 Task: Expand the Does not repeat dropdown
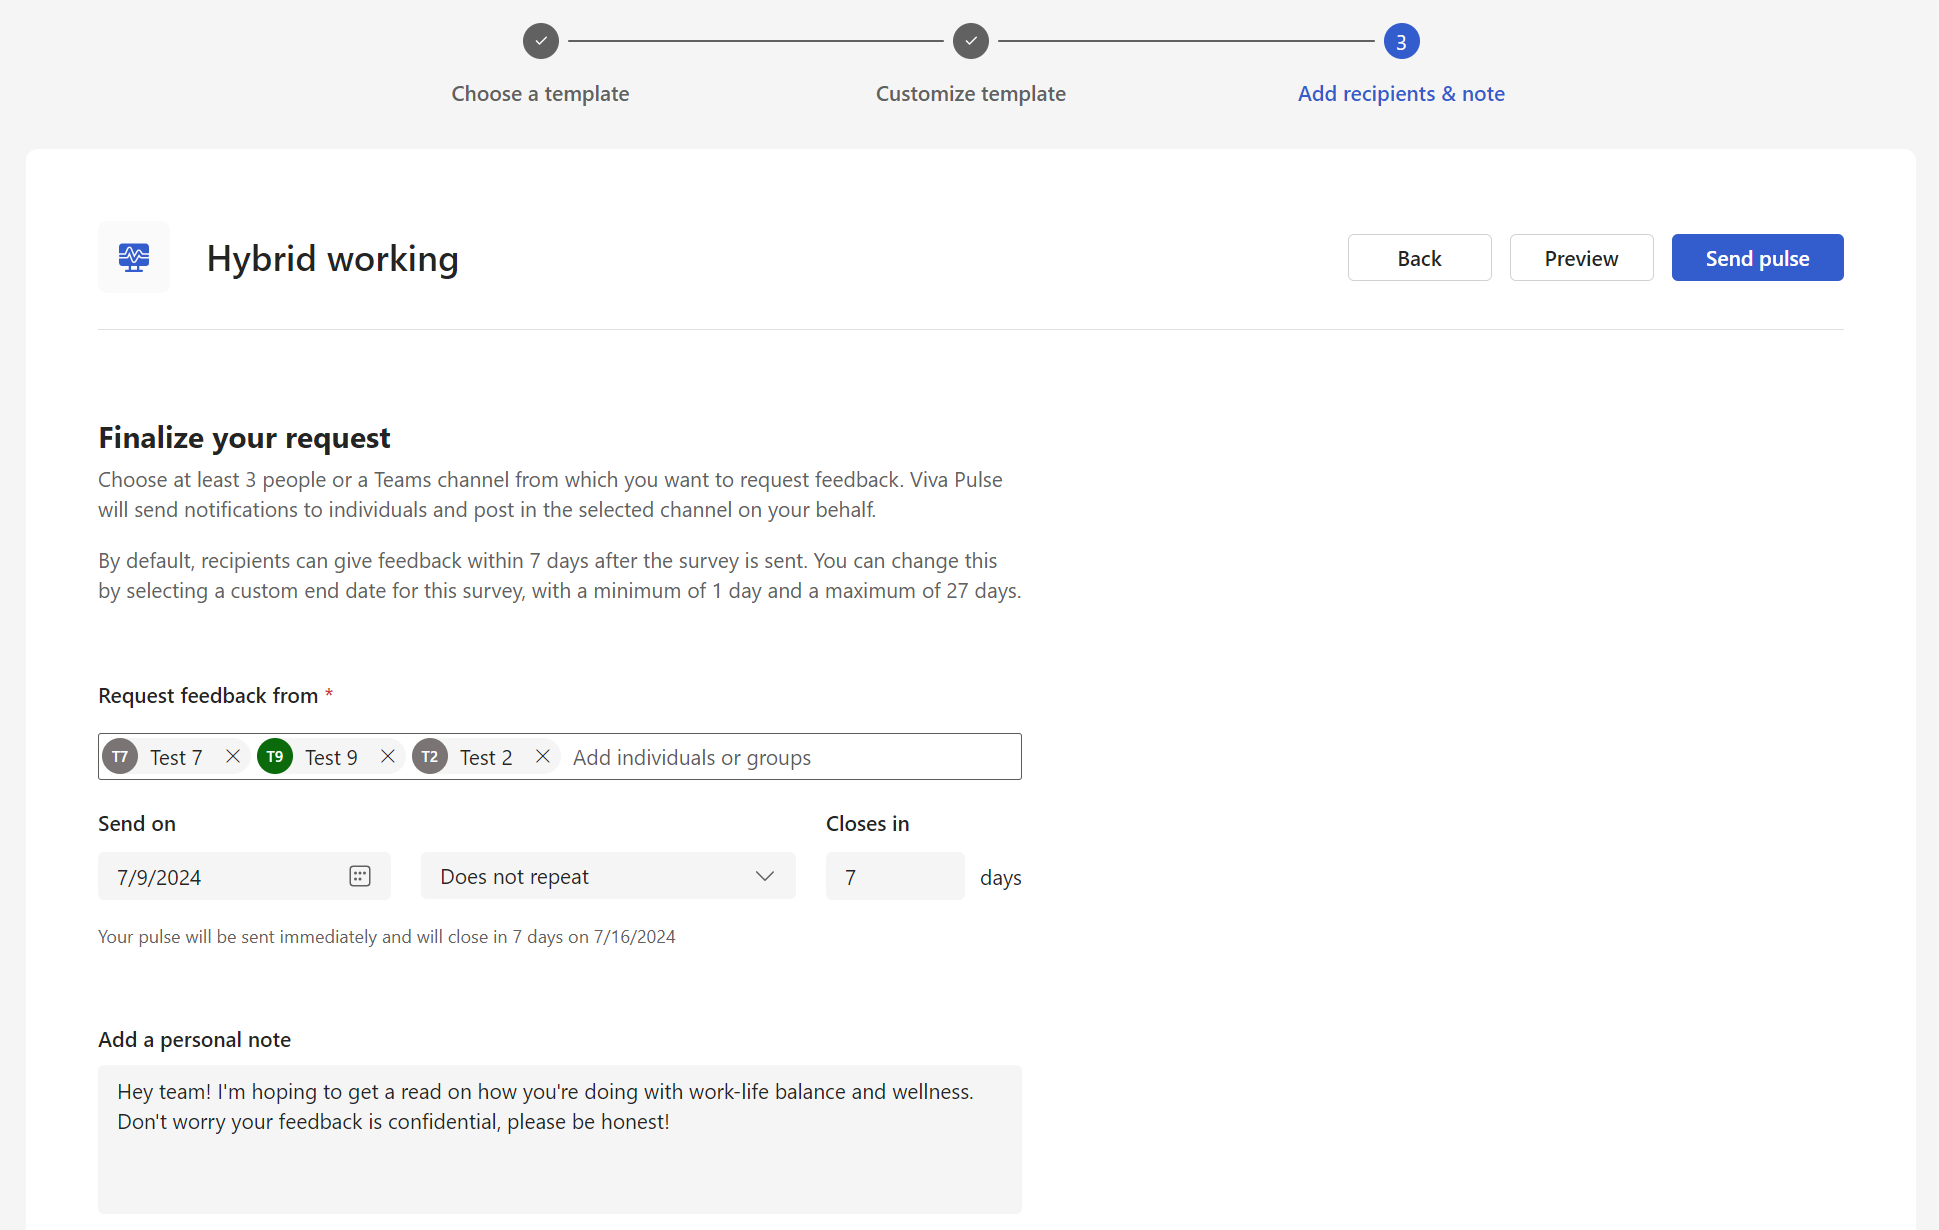pyautogui.click(x=608, y=876)
